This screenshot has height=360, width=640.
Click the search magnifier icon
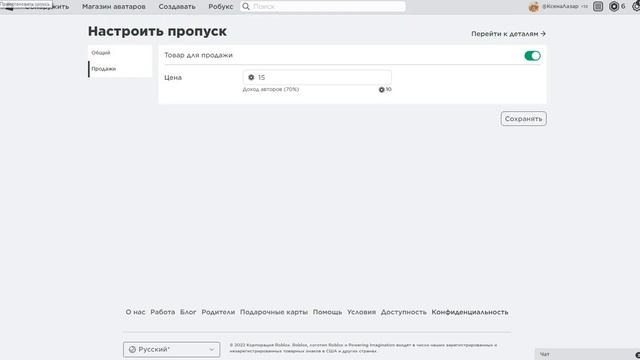pyautogui.click(x=246, y=7)
